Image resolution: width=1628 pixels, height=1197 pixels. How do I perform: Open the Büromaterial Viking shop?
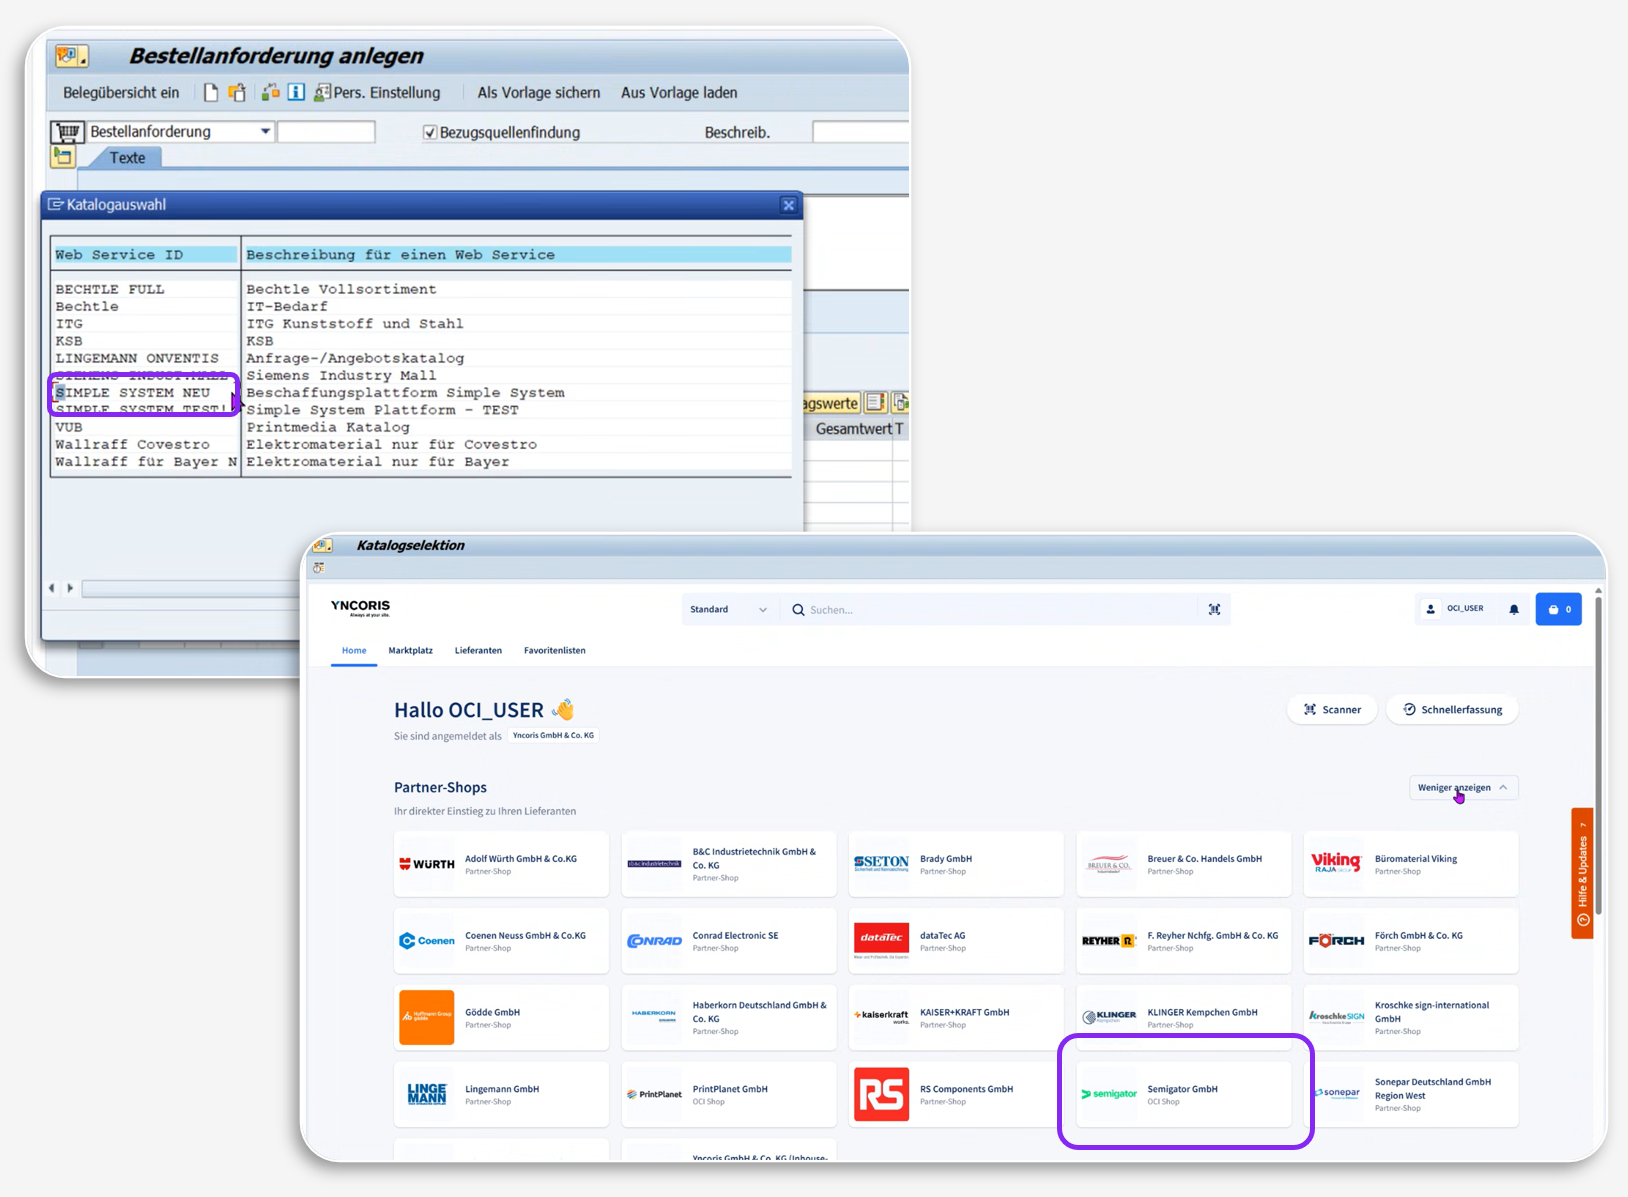click(x=1411, y=864)
